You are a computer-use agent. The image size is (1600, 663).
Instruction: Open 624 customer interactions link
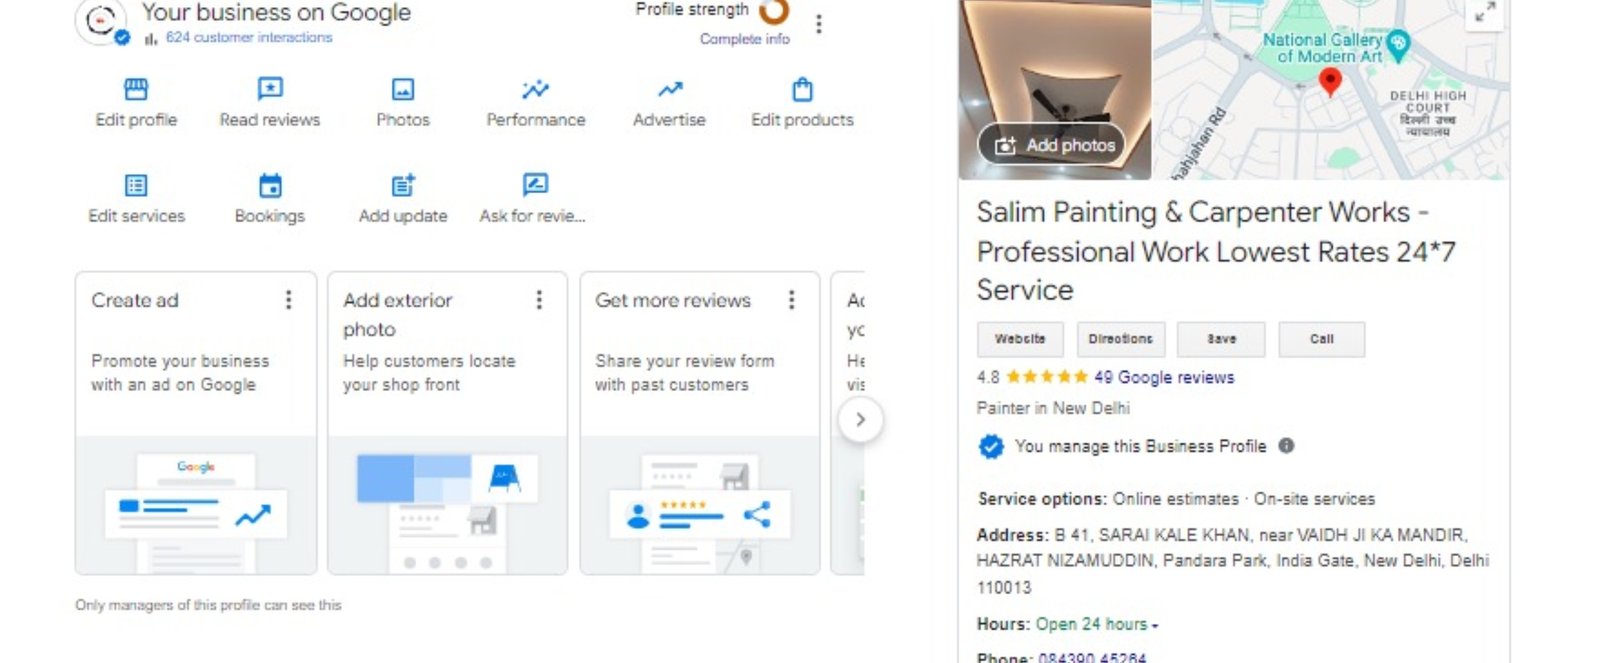tap(249, 37)
